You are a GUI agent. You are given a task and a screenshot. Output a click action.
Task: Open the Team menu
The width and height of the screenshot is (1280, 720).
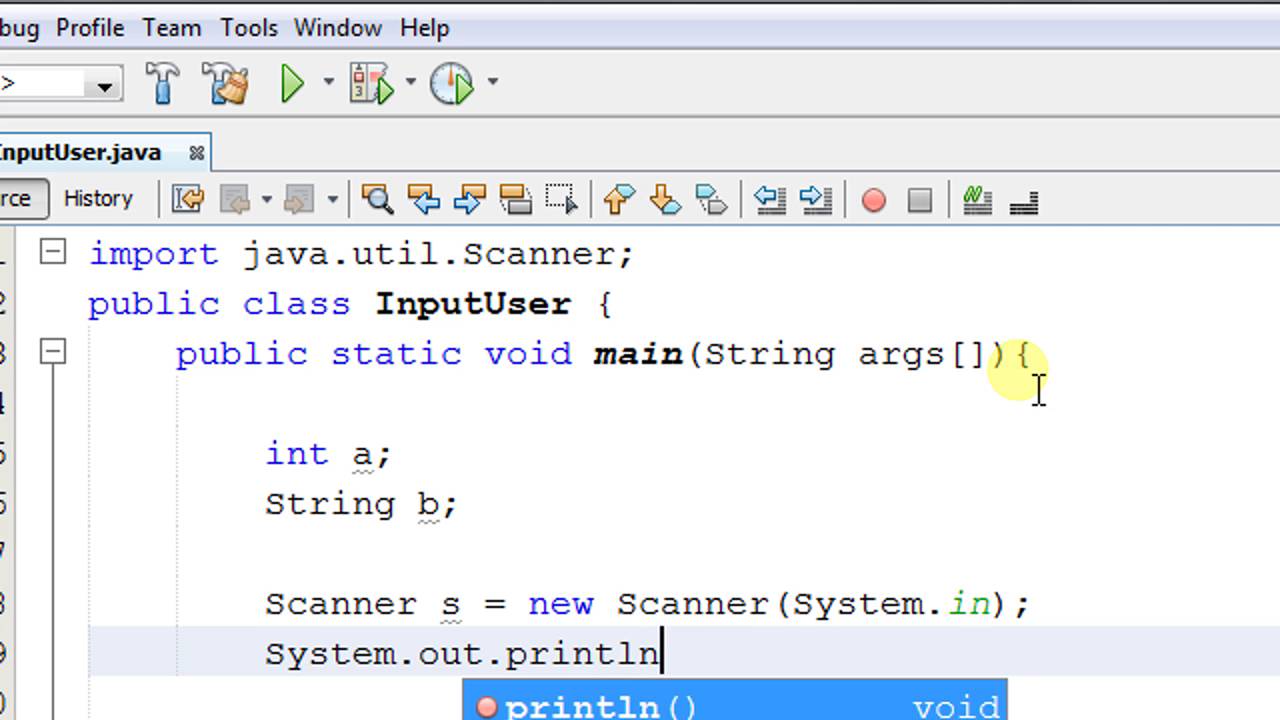[x=171, y=28]
